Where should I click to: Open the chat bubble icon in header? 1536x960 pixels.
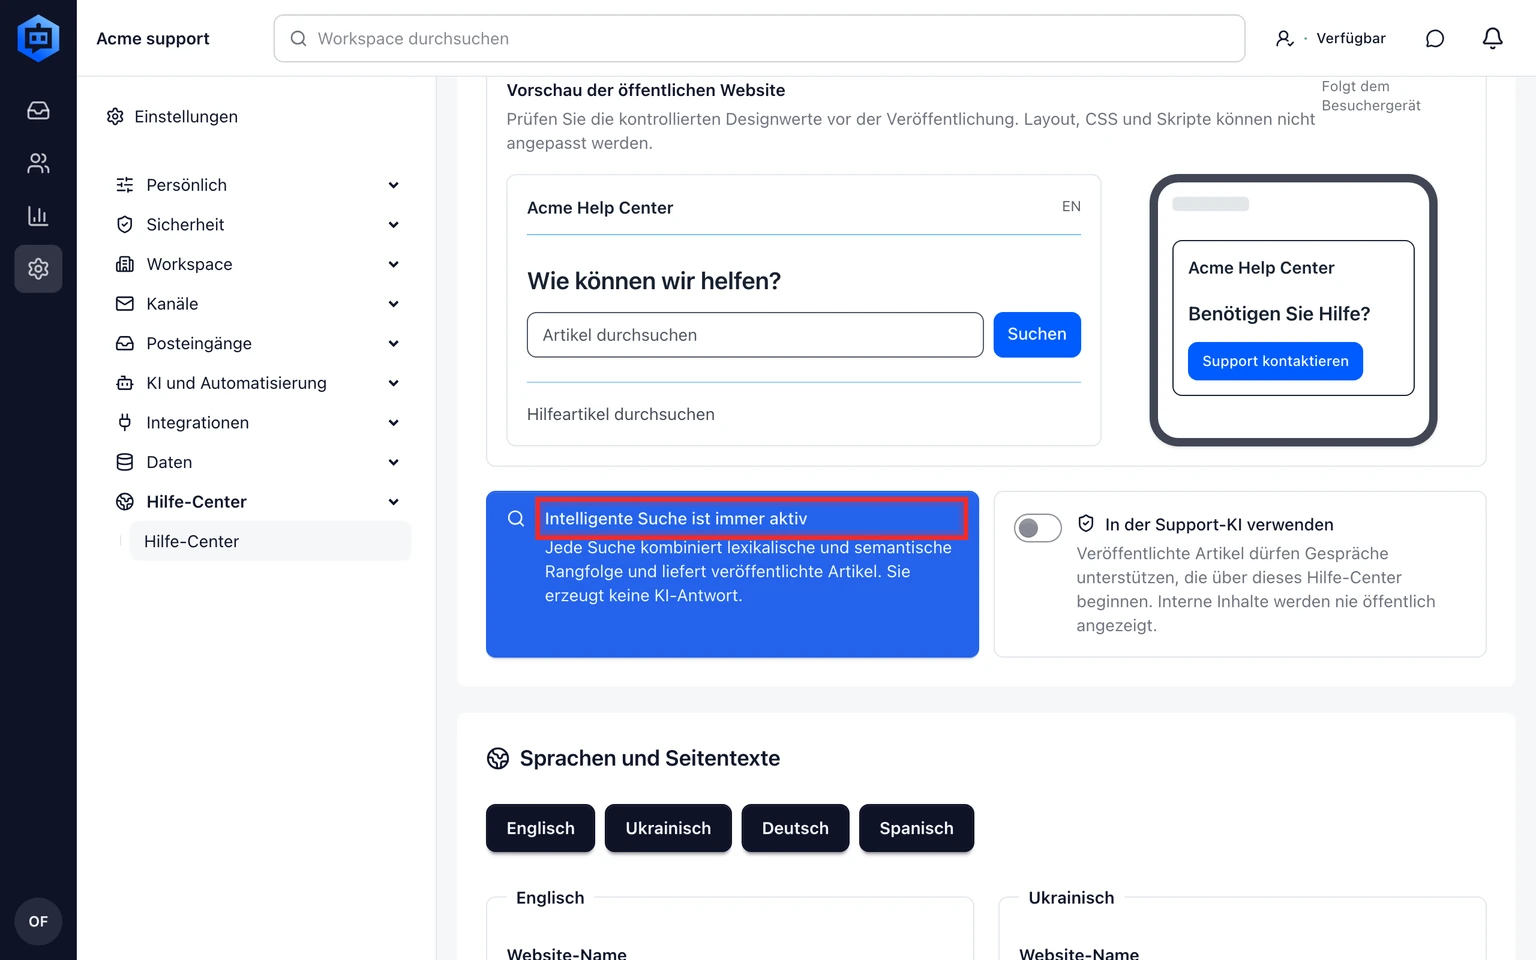(x=1435, y=38)
